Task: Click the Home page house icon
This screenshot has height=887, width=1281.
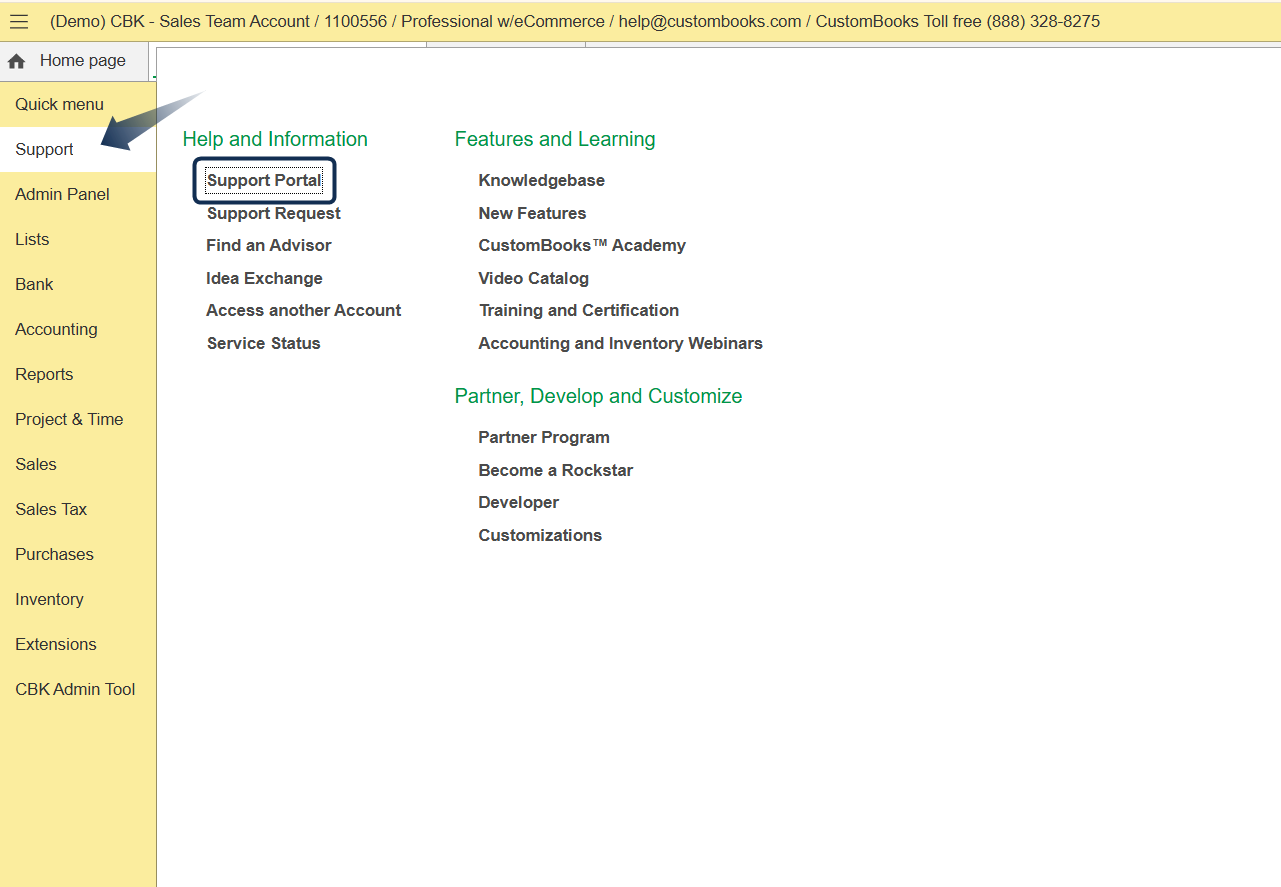Action: (x=16, y=62)
